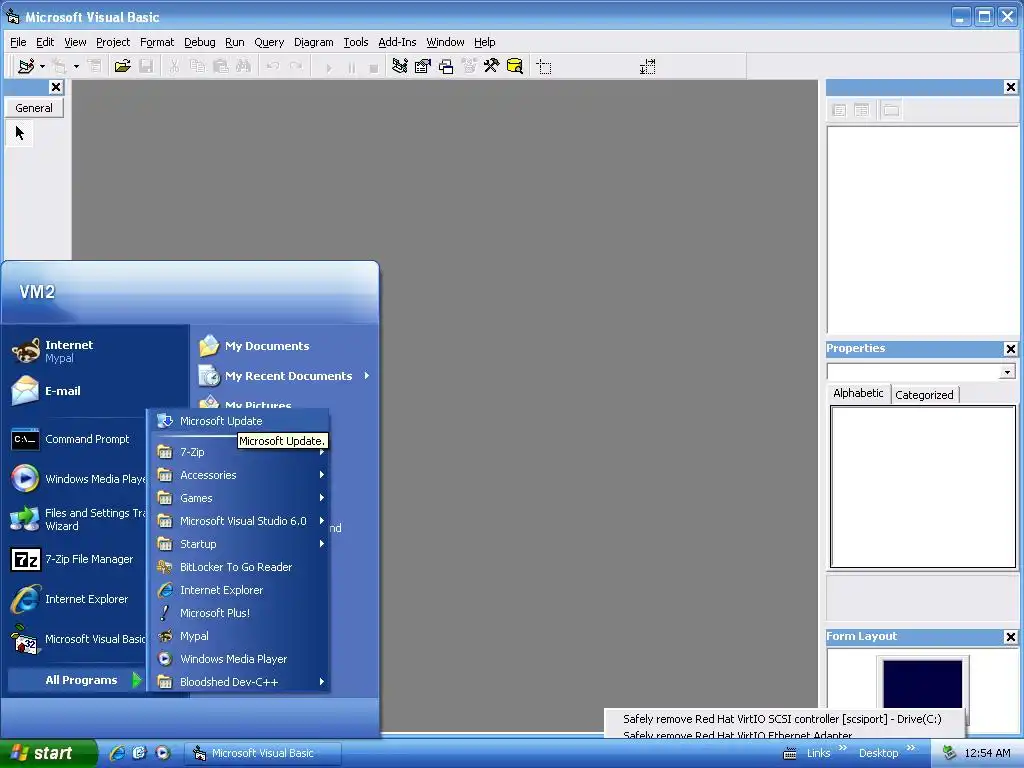Launch Microsoft Update from programs list

(x=240, y=421)
